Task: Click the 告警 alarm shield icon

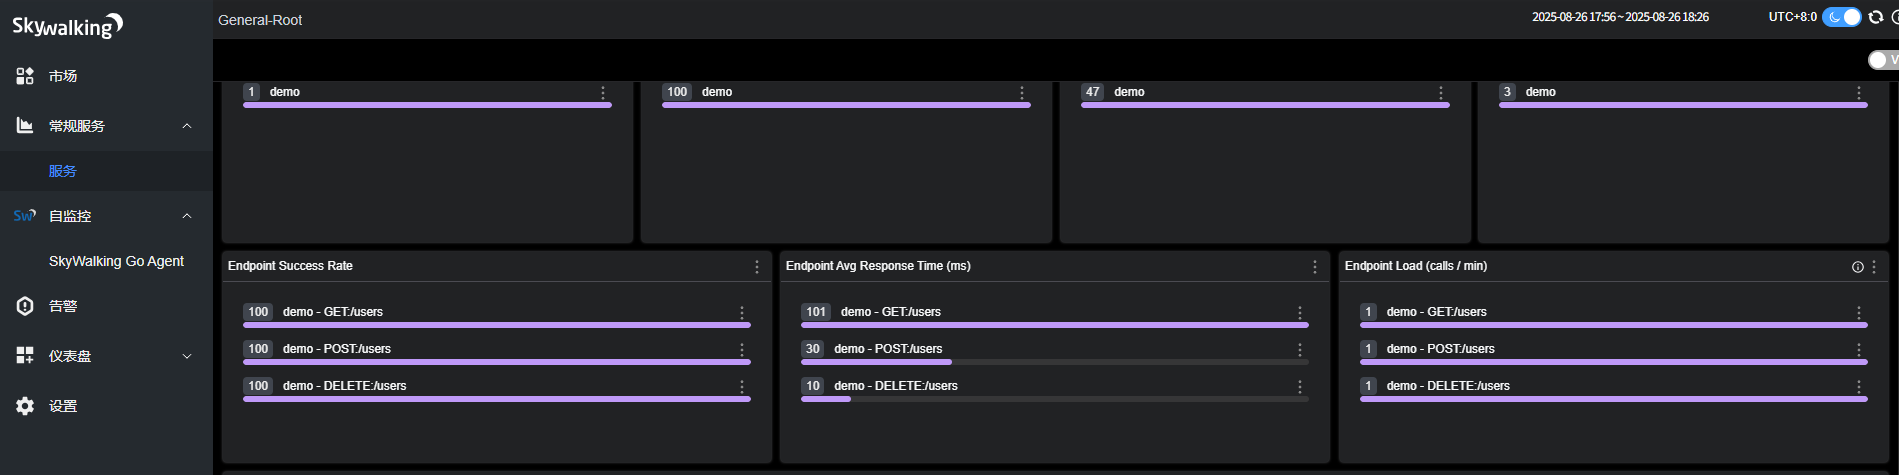Action: tap(25, 306)
